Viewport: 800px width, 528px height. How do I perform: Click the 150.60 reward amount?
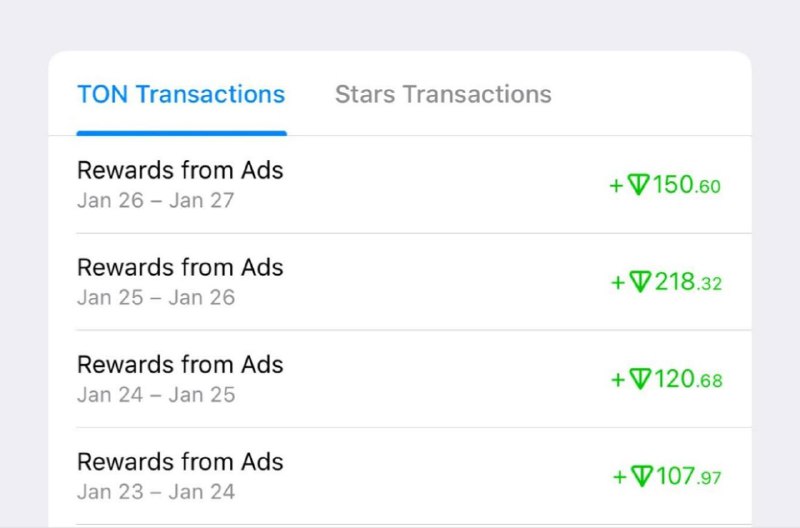(686, 185)
